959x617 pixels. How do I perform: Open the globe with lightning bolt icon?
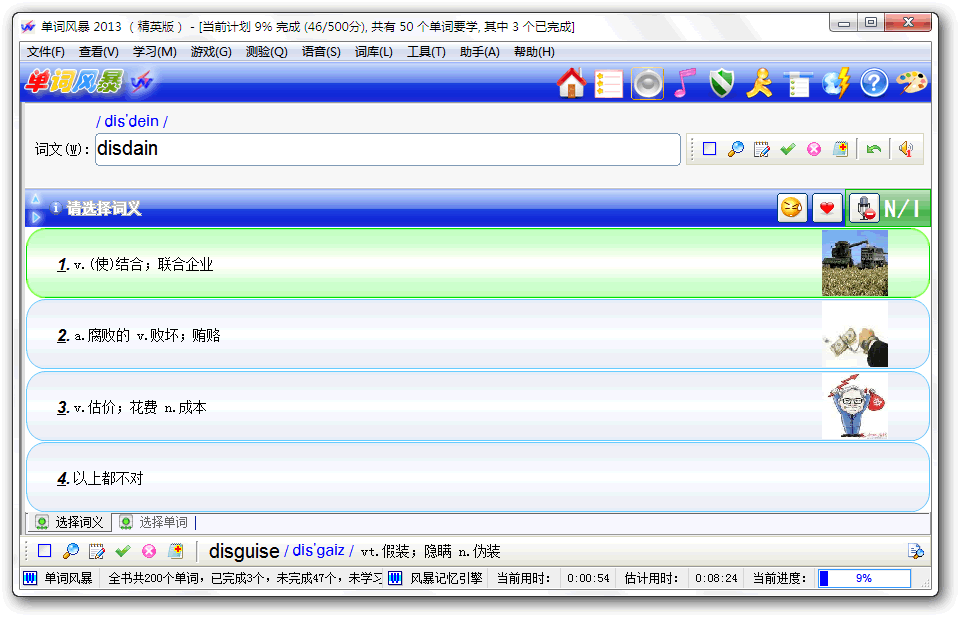click(836, 83)
